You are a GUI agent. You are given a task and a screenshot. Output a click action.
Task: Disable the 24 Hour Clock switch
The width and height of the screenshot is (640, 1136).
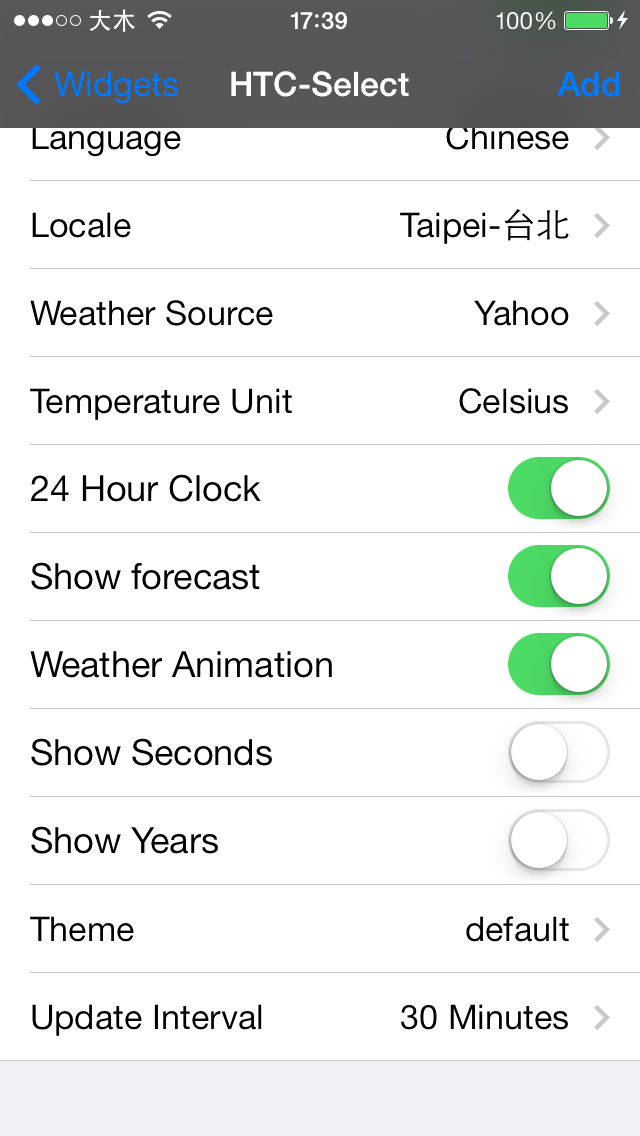pyautogui.click(x=558, y=489)
